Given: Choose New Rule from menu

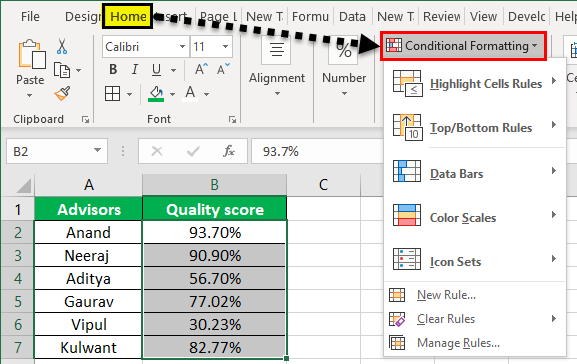Looking at the screenshot, I should [x=474, y=295].
